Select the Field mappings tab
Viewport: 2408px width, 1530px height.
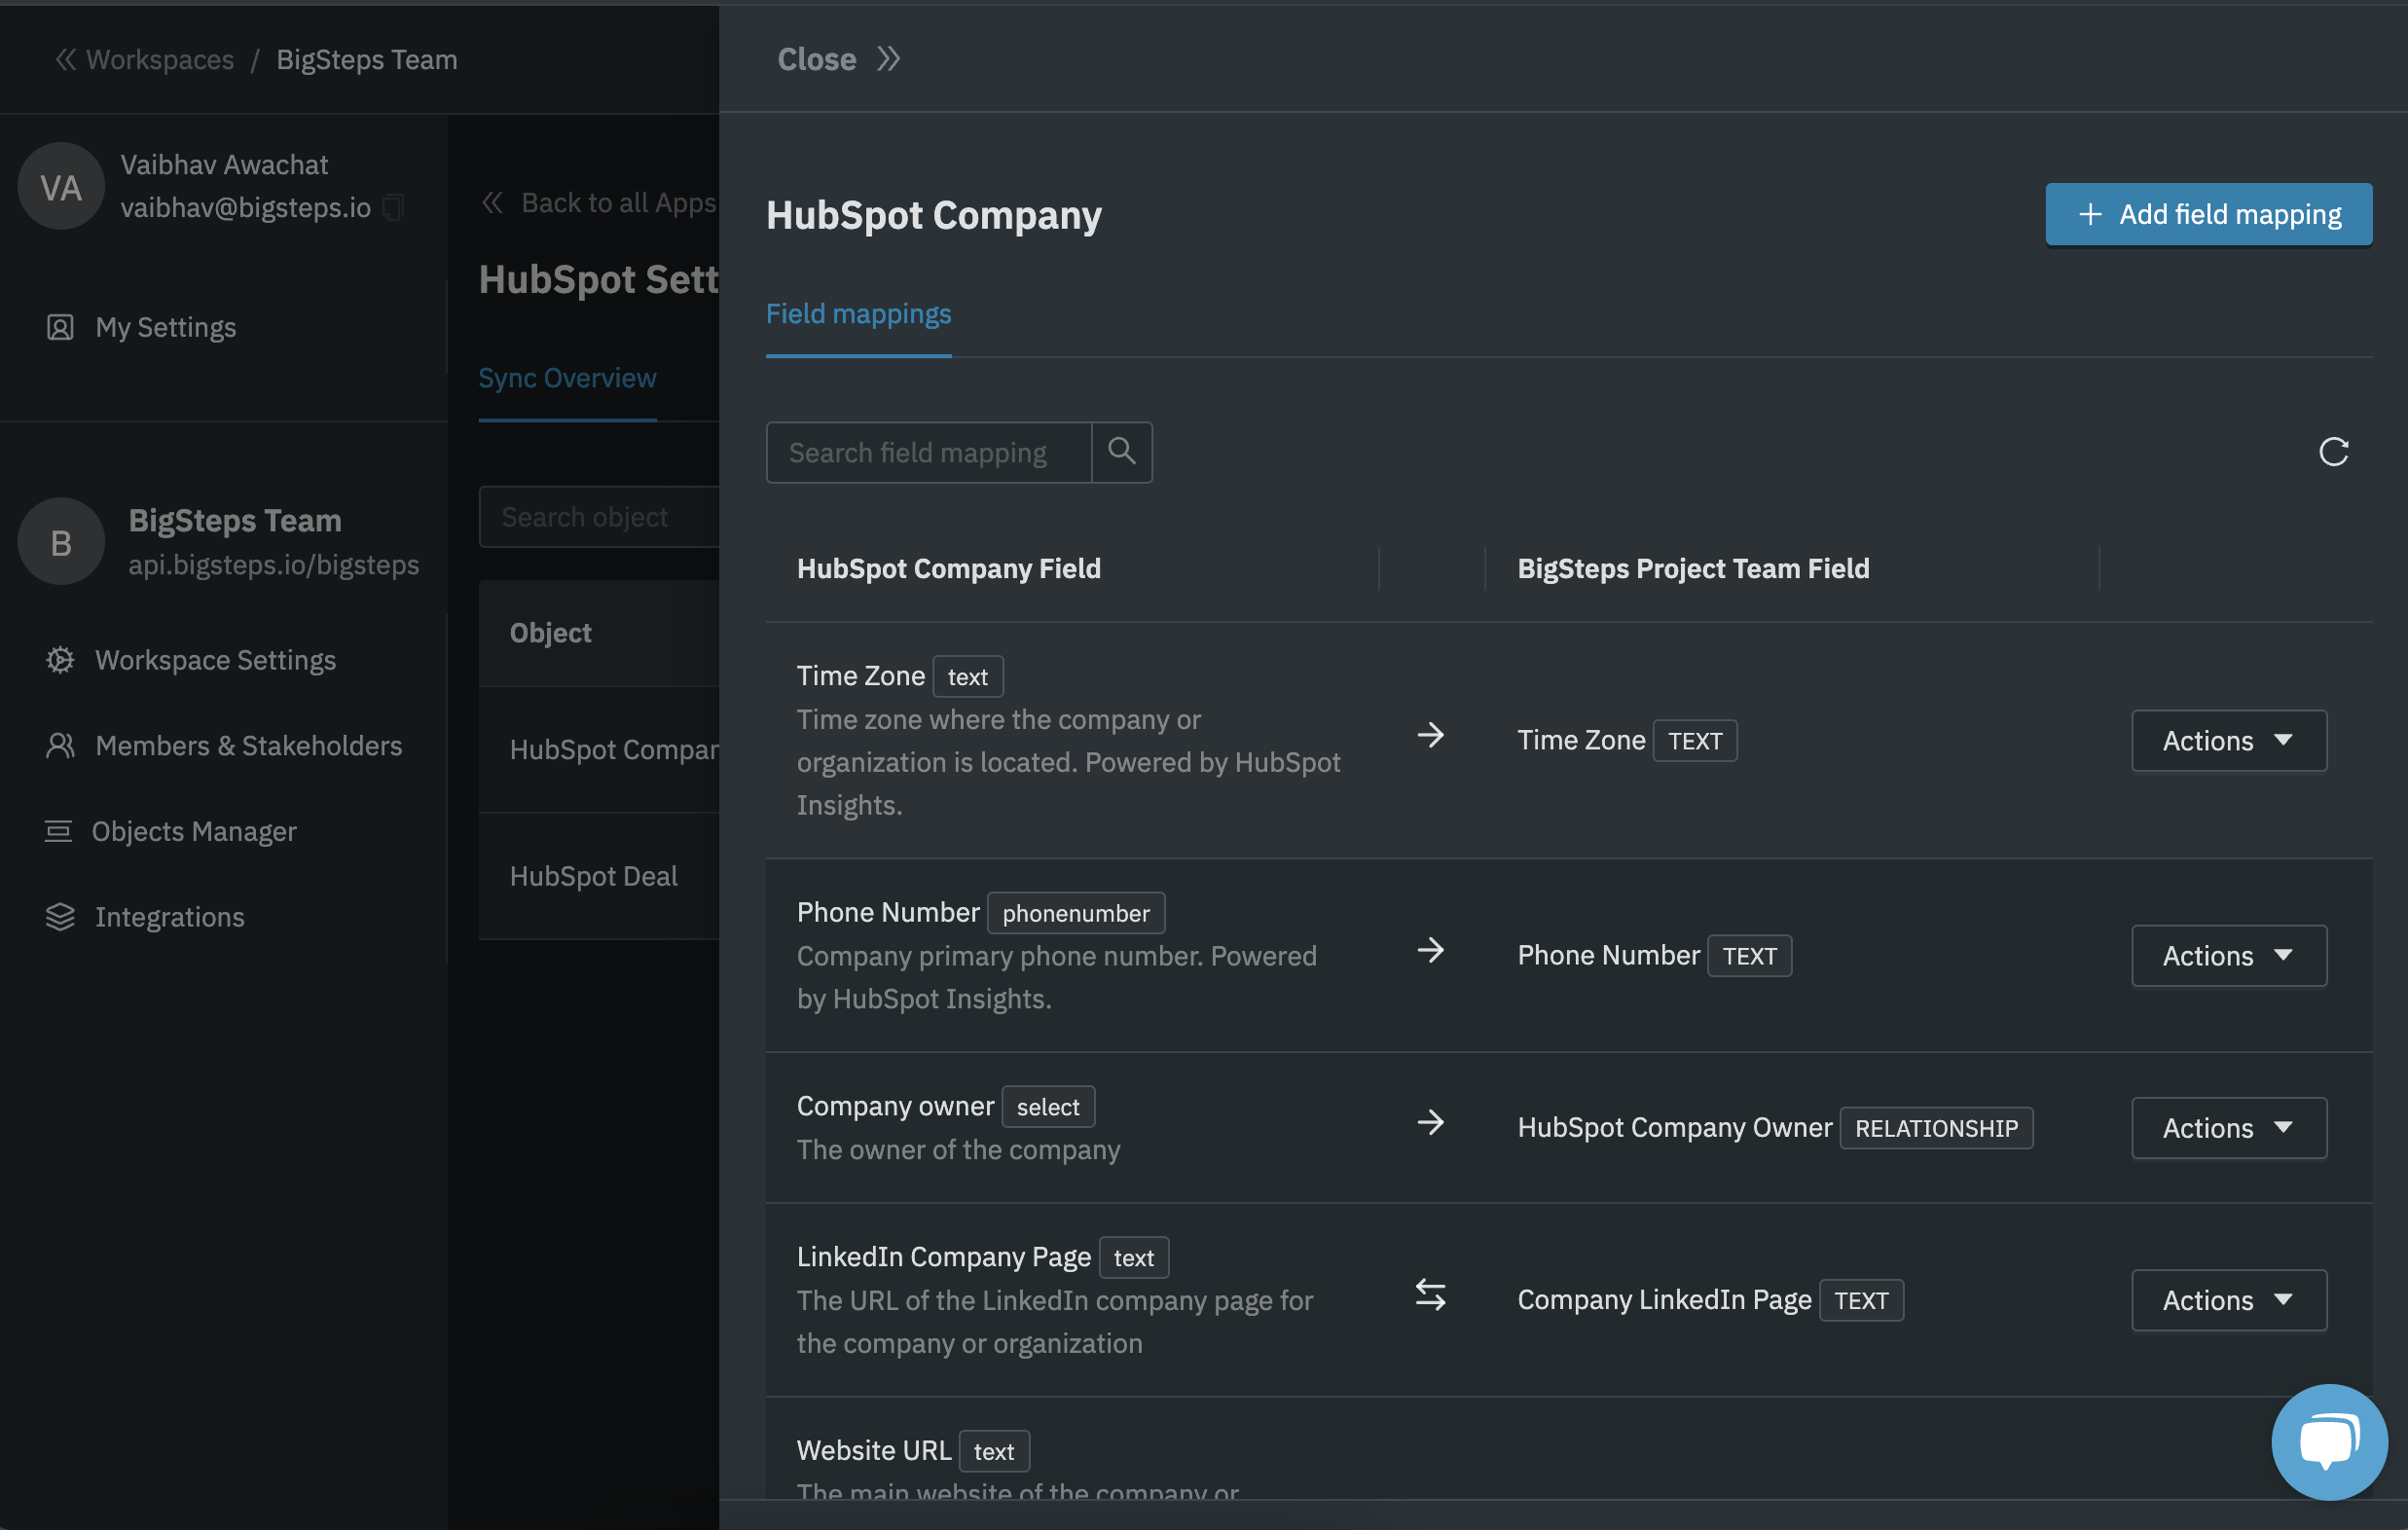point(858,314)
